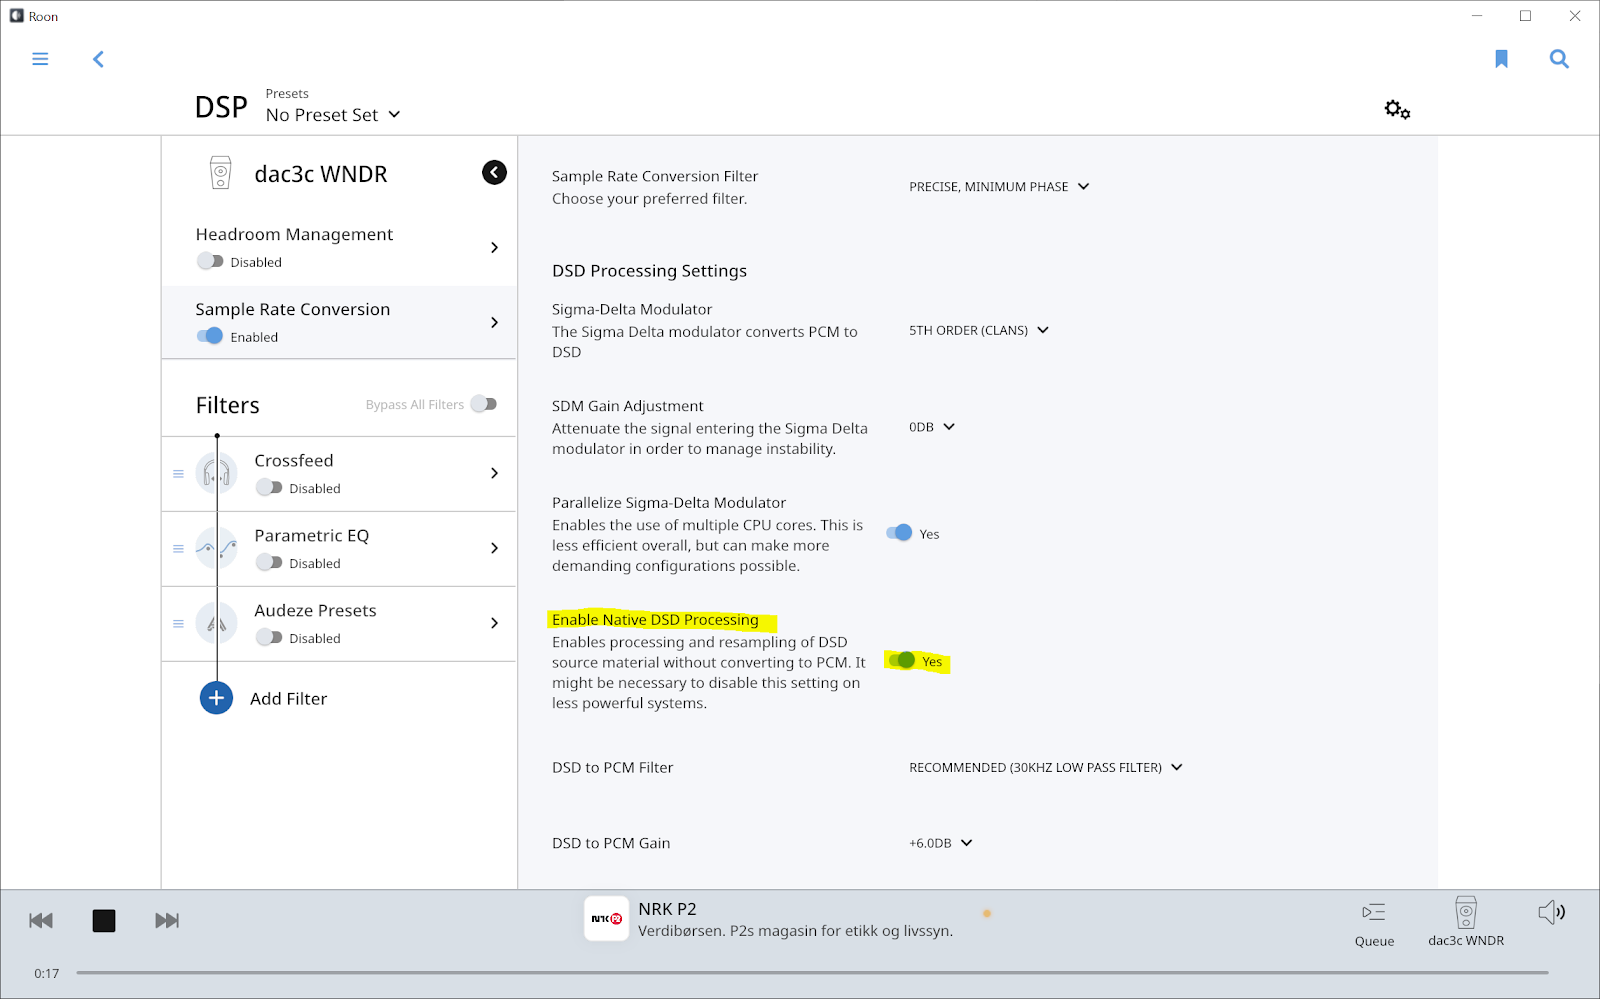Click the Verdibørsen program subtitle
This screenshot has height=999, width=1600.
click(x=795, y=931)
